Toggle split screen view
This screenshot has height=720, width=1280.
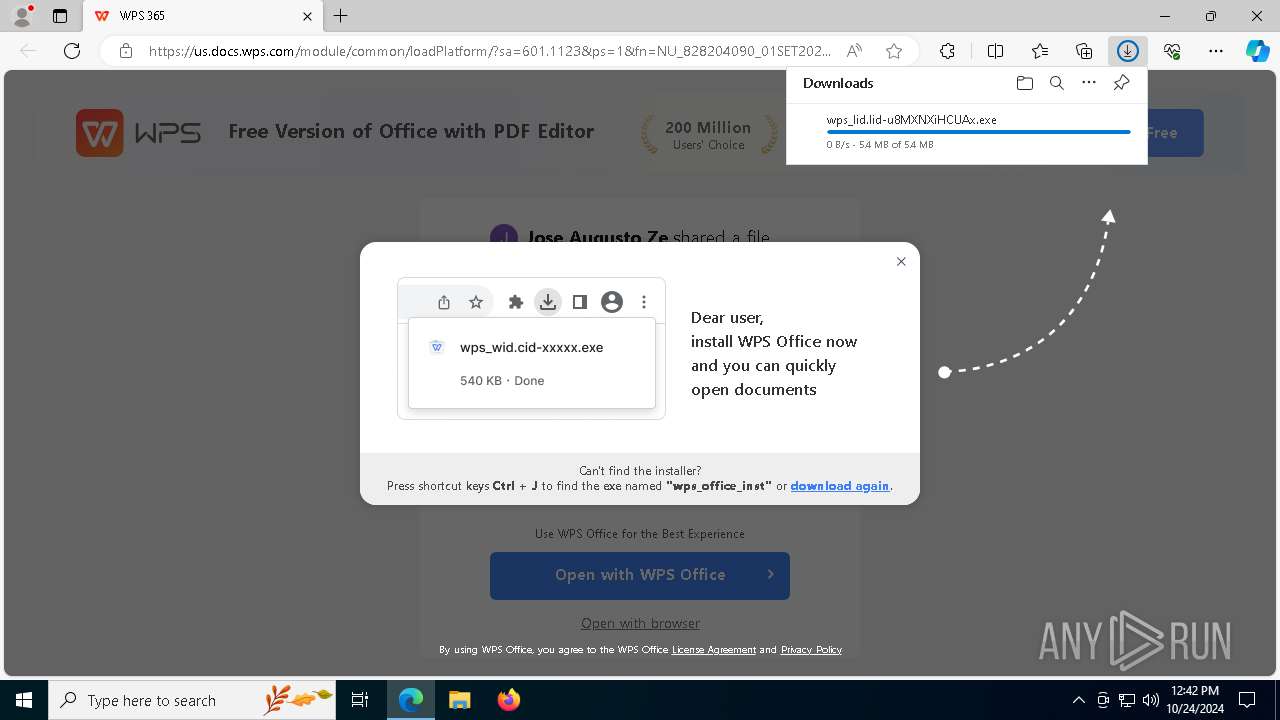[995, 51]
